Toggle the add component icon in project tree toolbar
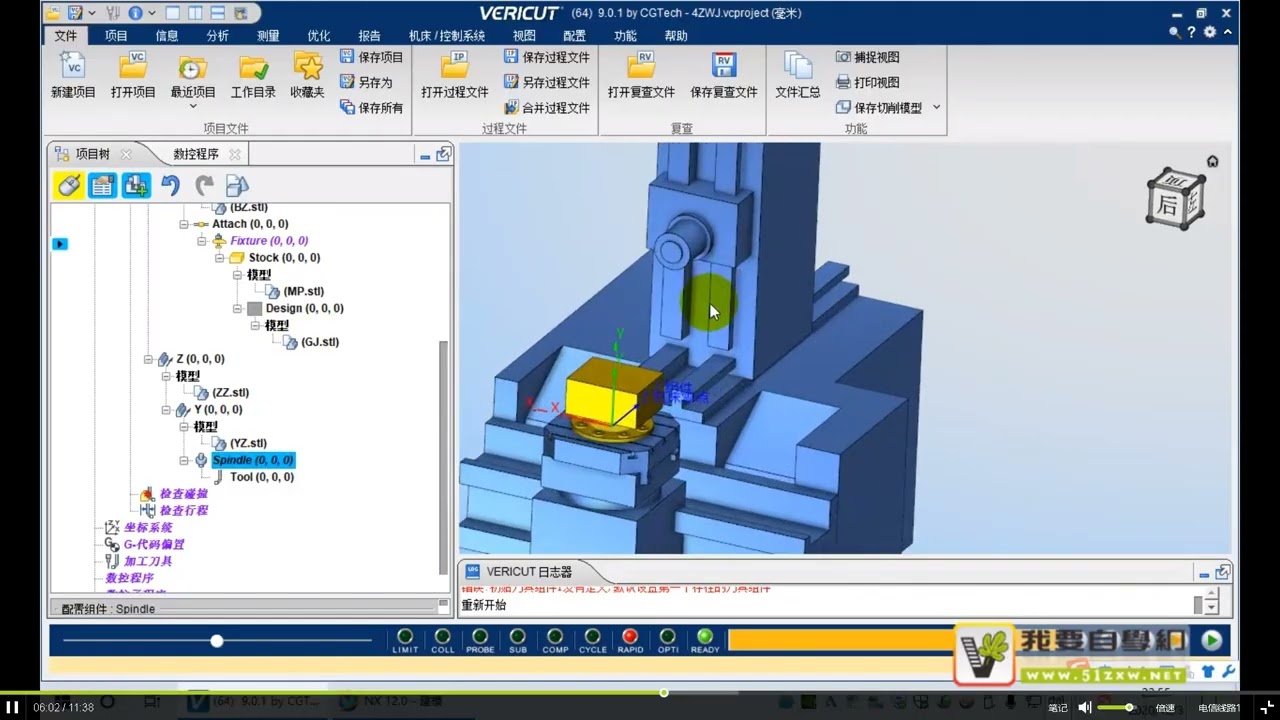The height and width of the screenshot is (720, 1280). [136, 185]
